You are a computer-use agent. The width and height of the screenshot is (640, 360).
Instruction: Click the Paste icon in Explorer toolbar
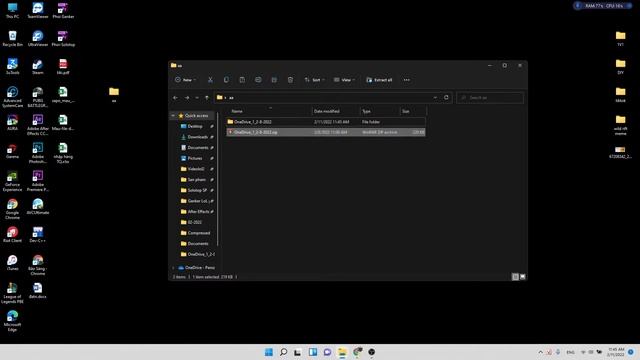coord(242,80)
